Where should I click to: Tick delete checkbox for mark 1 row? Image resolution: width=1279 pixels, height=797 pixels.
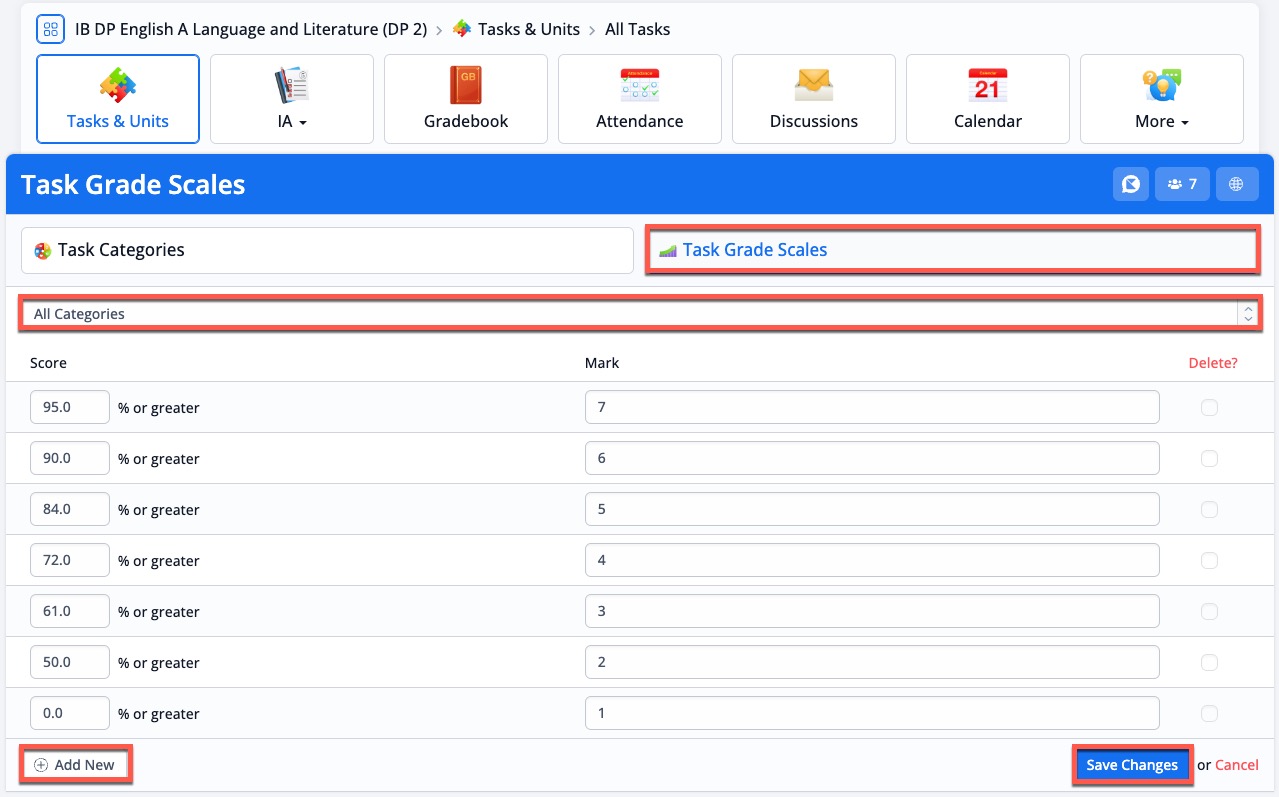click(1209, 713)
